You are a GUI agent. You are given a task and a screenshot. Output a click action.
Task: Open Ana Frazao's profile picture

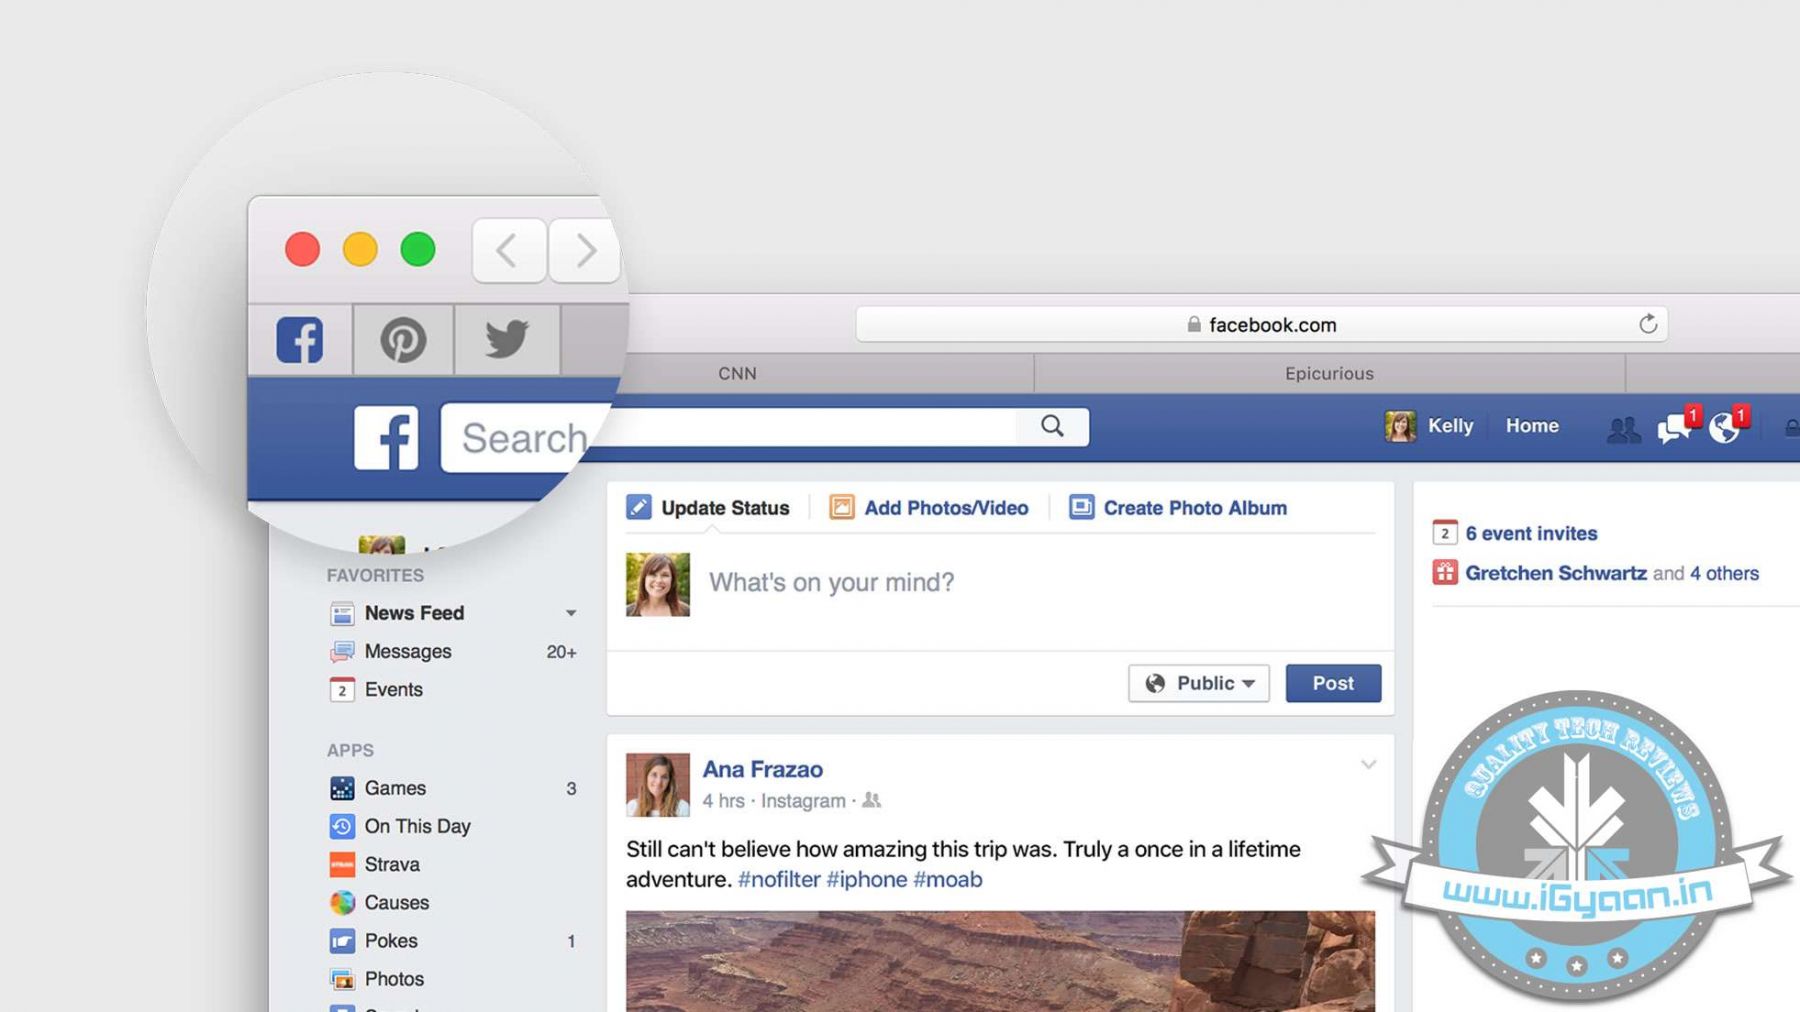coord(658,784)
